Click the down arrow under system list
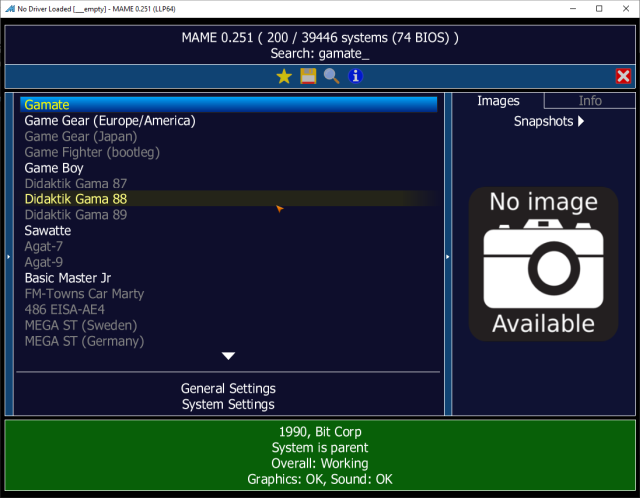Screen dimensions: 640x498 [228, 356]
